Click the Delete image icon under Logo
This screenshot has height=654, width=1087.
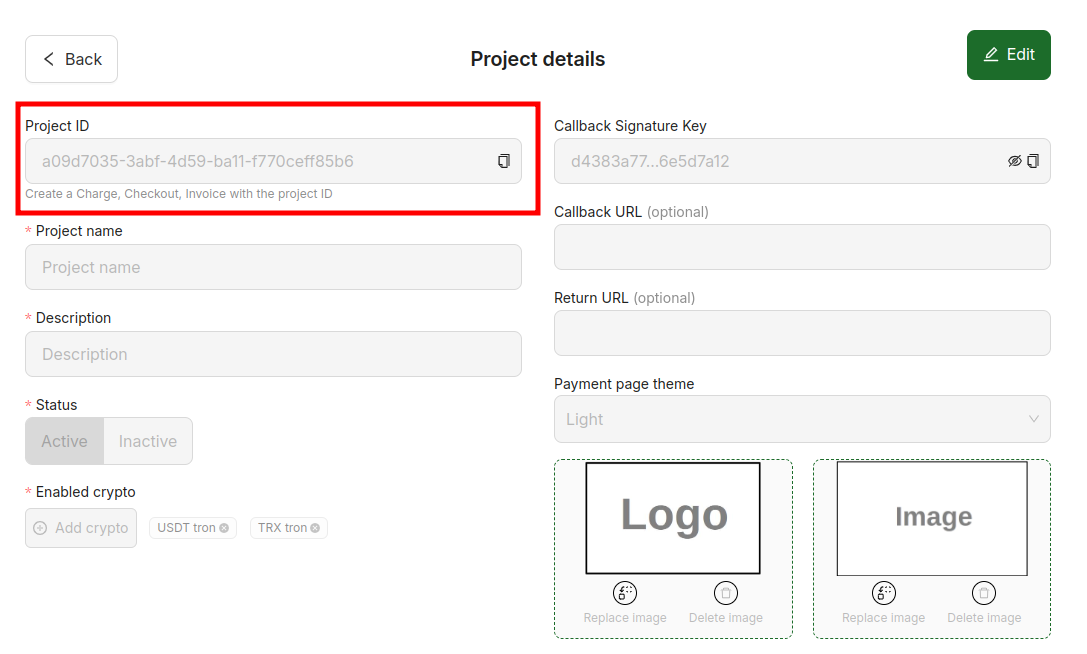726,593
